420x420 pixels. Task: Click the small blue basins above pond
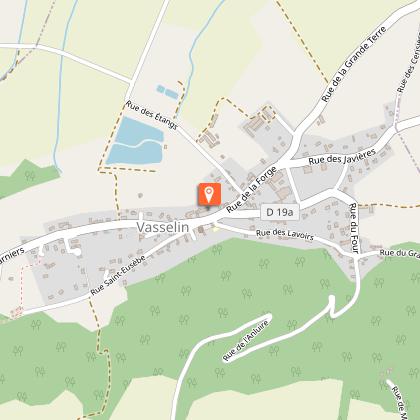(x=168, y=92)
